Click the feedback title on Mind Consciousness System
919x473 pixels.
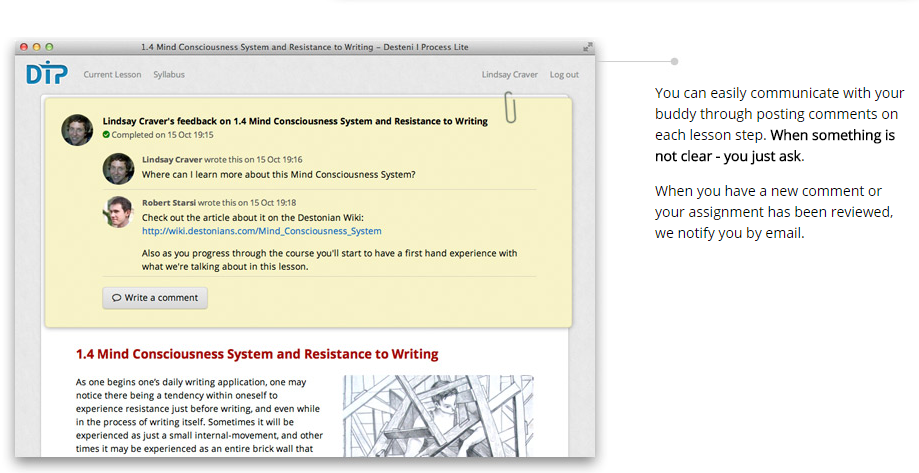point(295,121)
